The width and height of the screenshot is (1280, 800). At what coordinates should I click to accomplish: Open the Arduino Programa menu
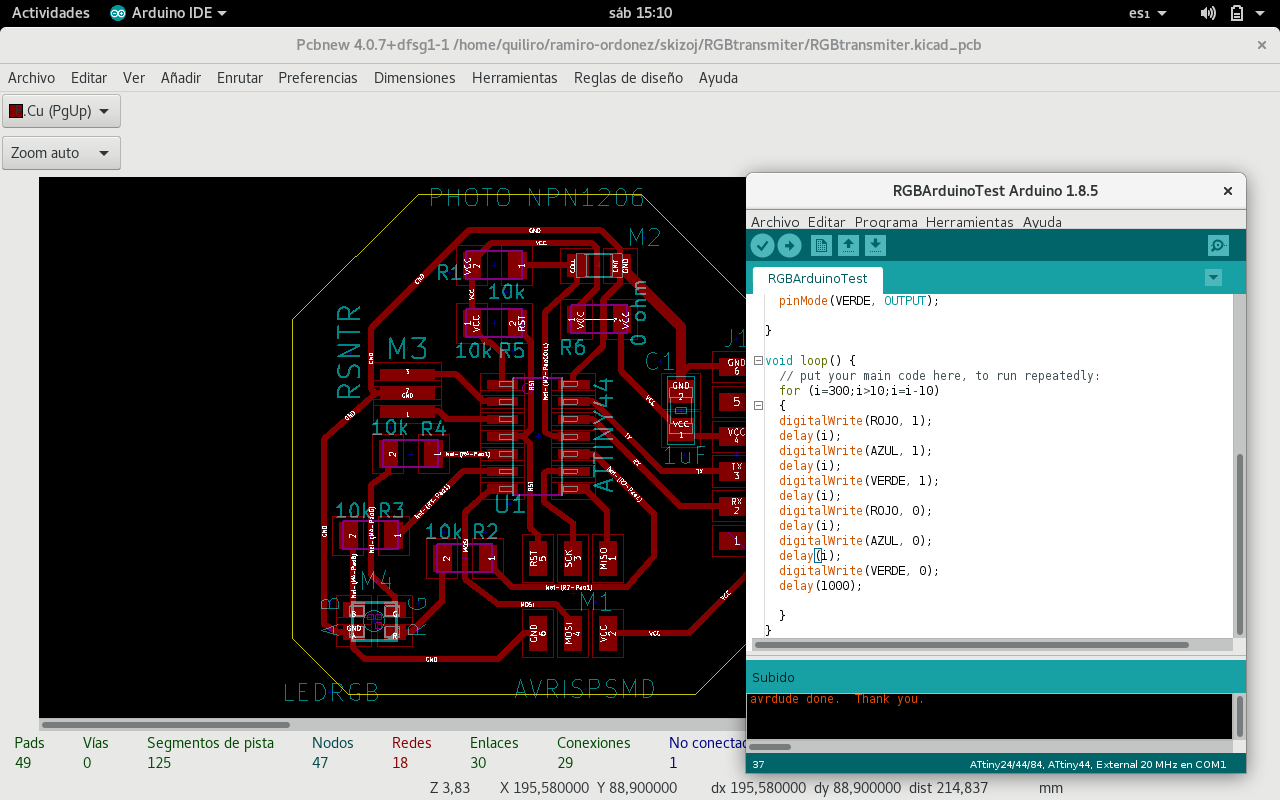(886, 222)
